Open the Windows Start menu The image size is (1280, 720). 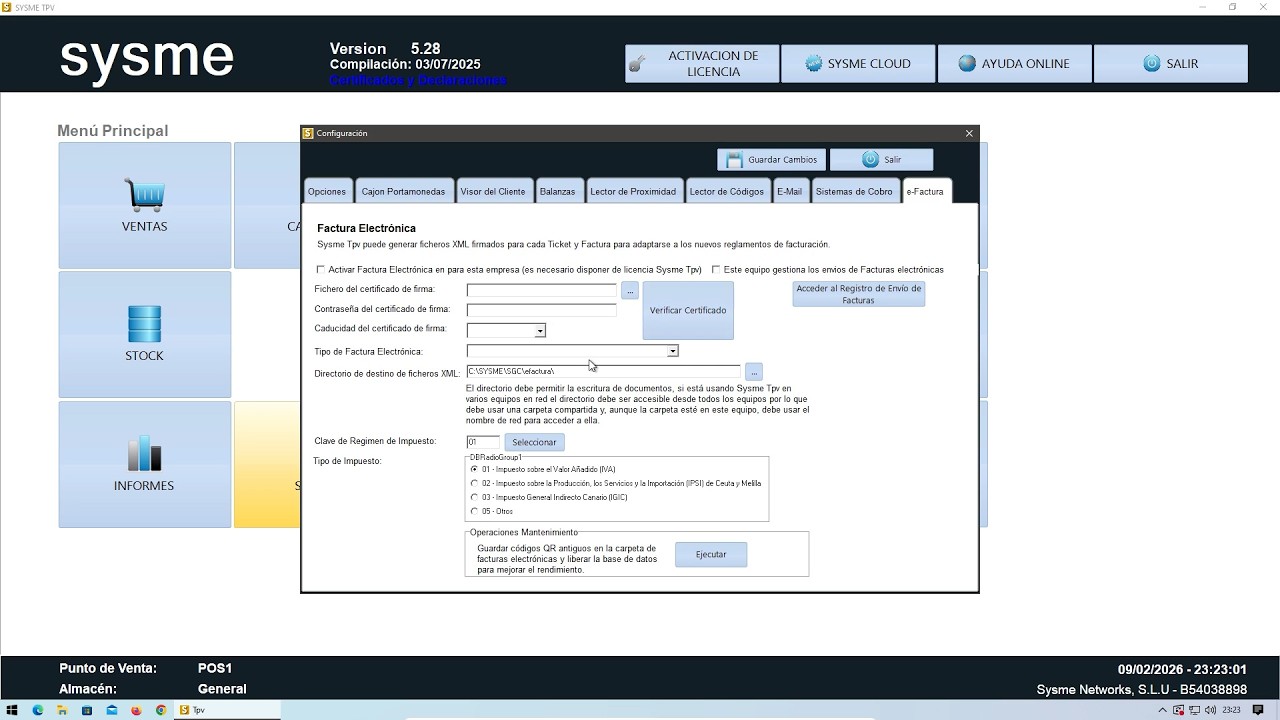click(13, 710)
